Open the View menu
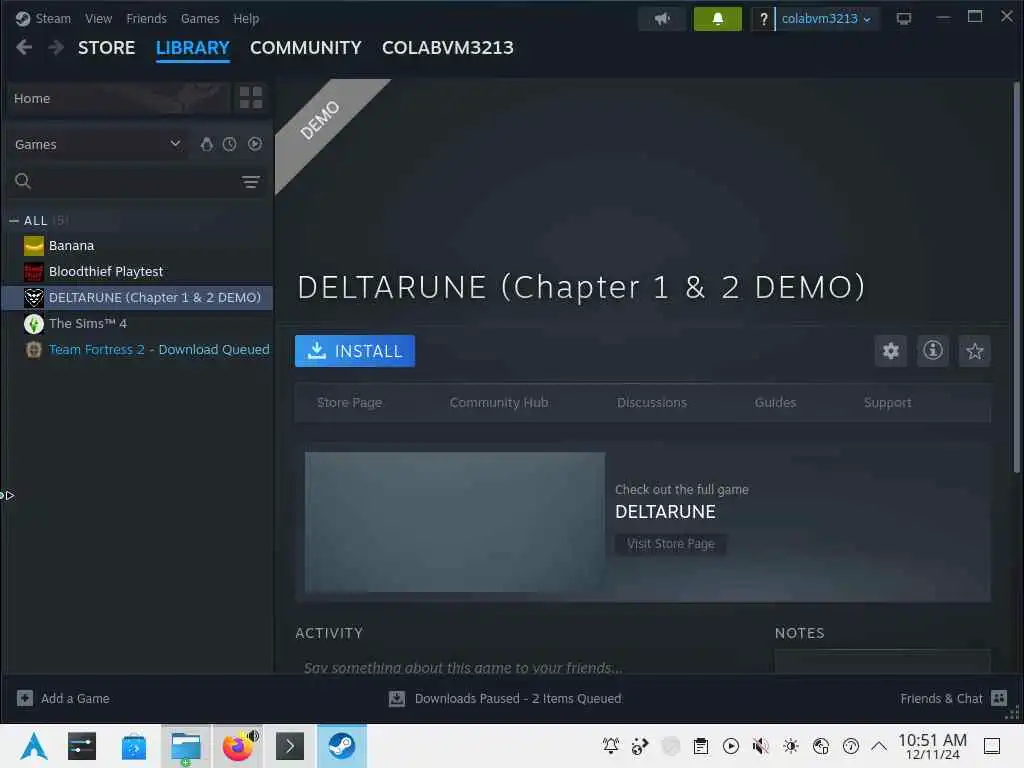The width and height of the screenshot is (1024, 768). 98,18
